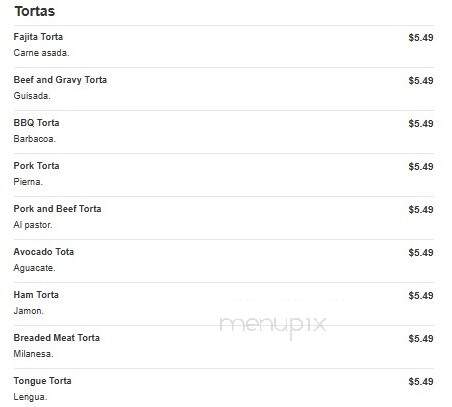
Task: Click the Milanesa description
Action: (x=33, y=354)
